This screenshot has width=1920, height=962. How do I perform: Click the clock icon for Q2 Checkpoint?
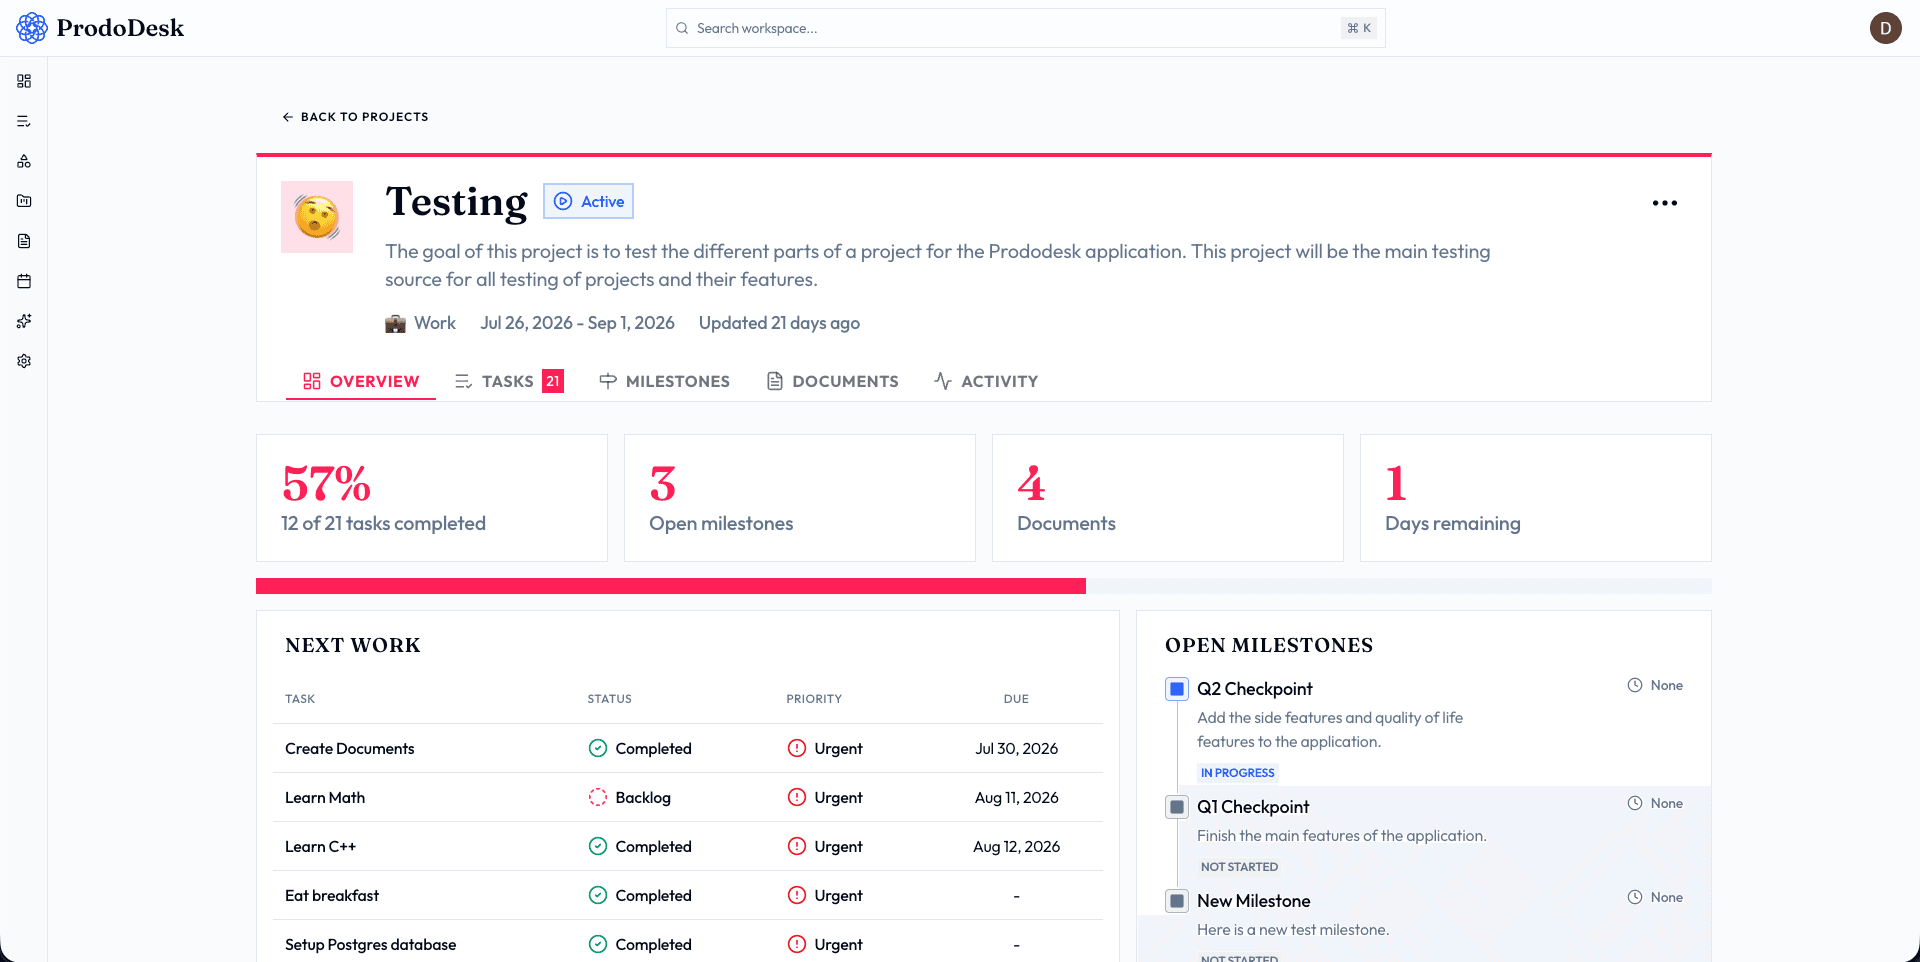point(1635,685)
